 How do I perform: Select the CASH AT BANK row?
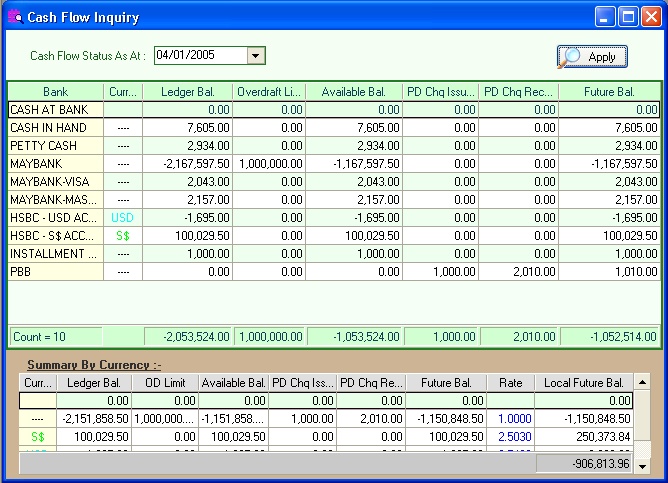point(334,109)
